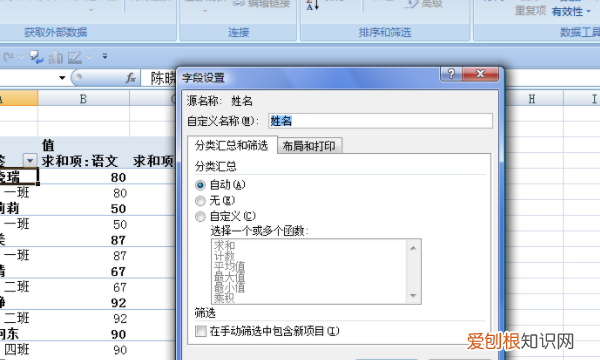Open the Customize Quick Access Toolbar dropdown
Screen dimensions: 600x360
[x=105, y=56]
